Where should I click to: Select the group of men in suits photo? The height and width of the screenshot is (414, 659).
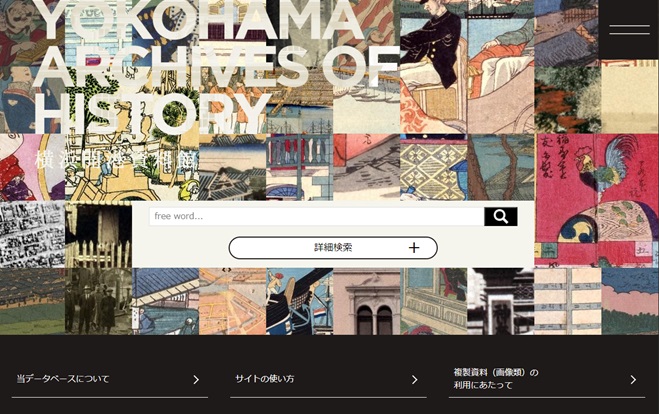[x=99, y=301]
